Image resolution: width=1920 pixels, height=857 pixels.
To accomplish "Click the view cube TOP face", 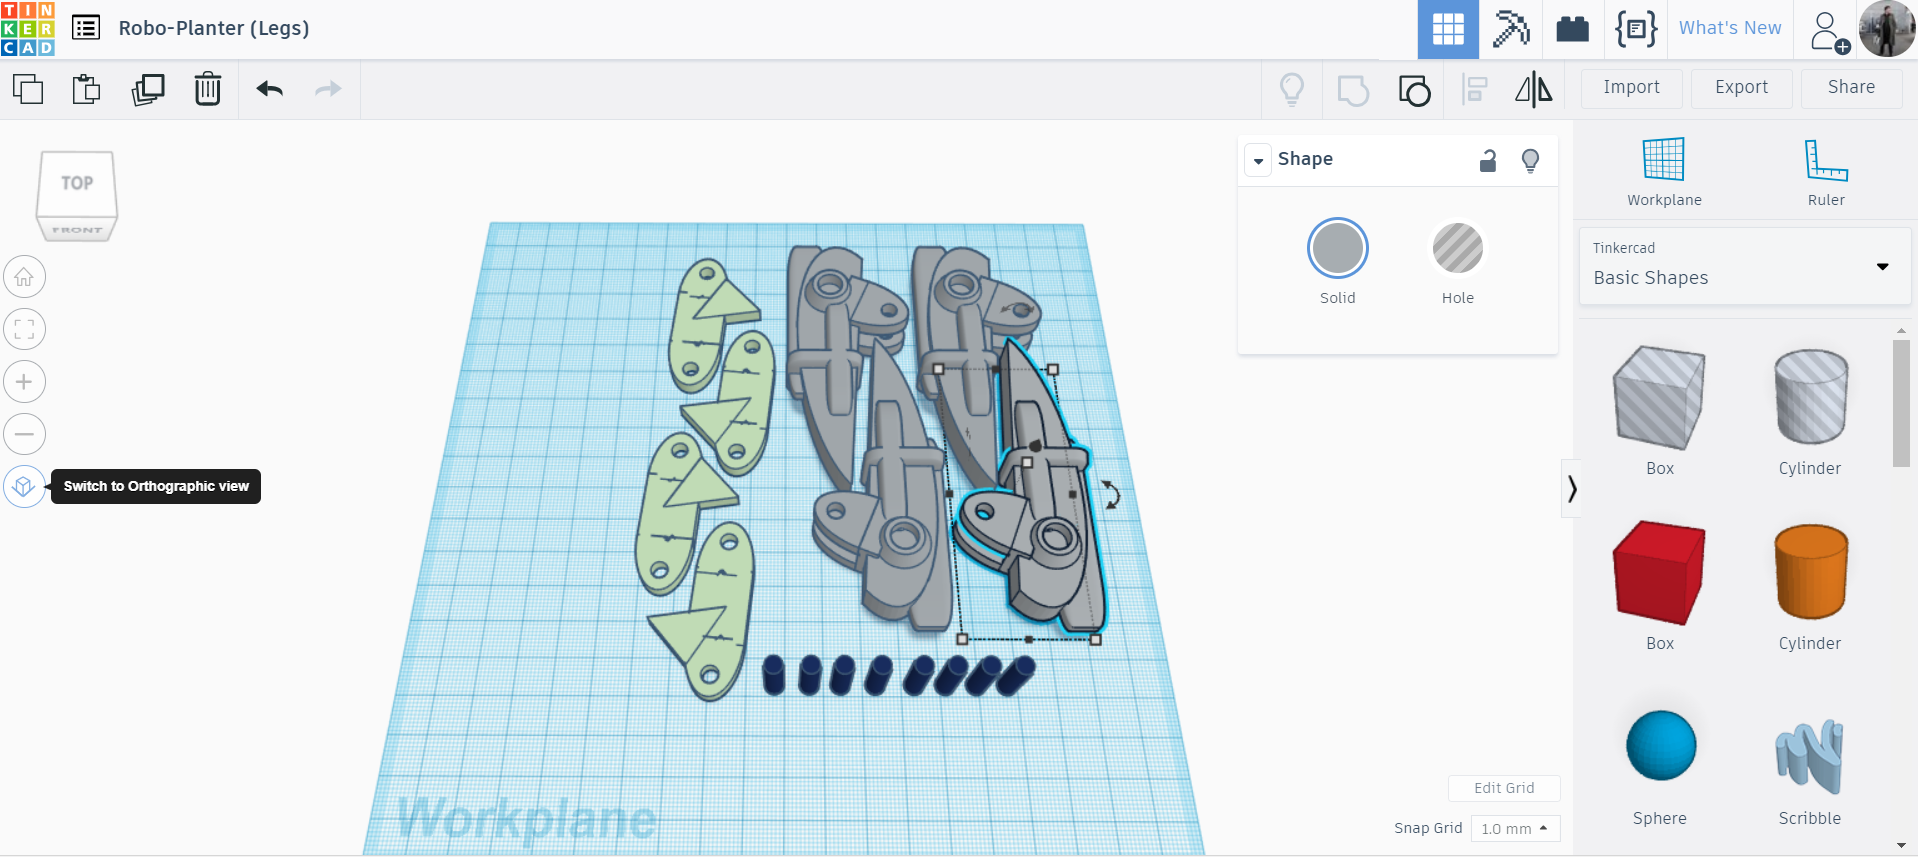I will coord(77,184).
